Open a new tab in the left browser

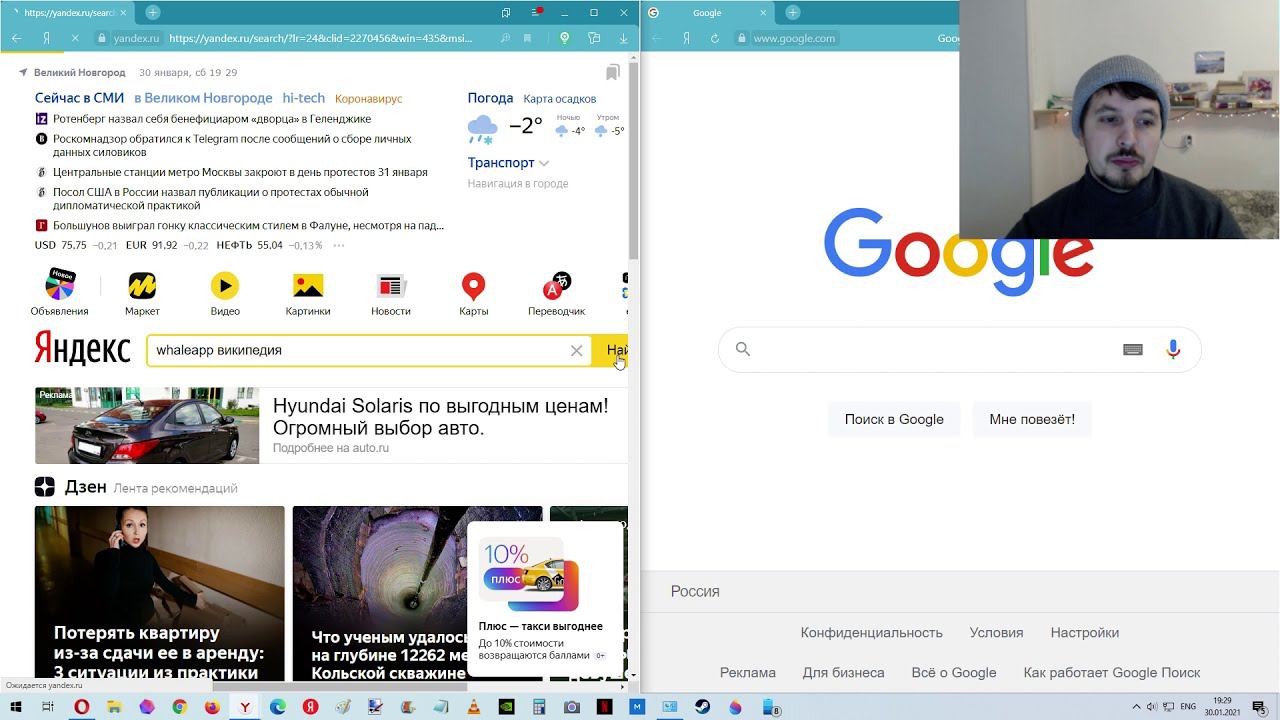pyautogui.click(x=153, y=12)
